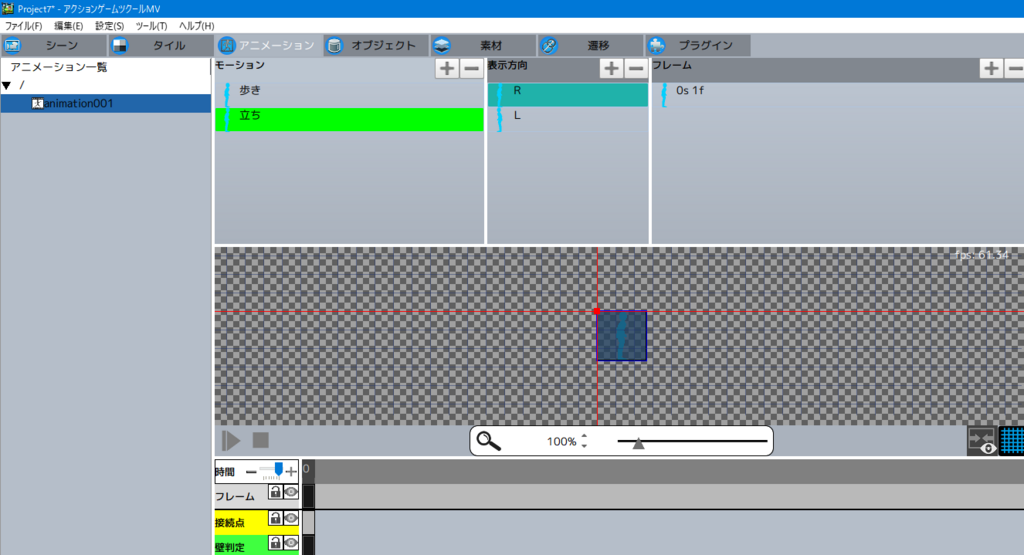Screen dimensions: 1024x555
Task: Click the animation001 item icon
Action: [x=37, y=103]
